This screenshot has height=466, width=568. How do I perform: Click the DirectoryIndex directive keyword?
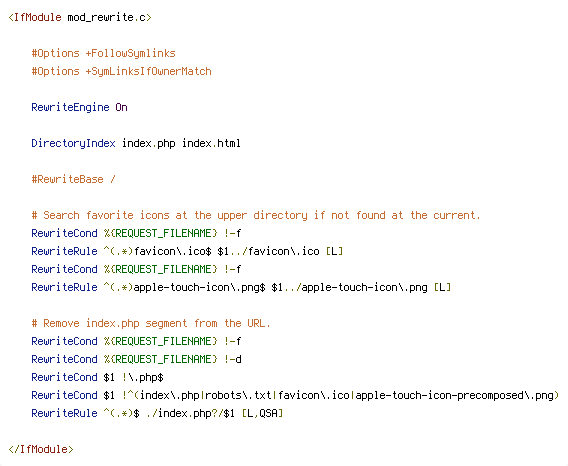[73, 143]
